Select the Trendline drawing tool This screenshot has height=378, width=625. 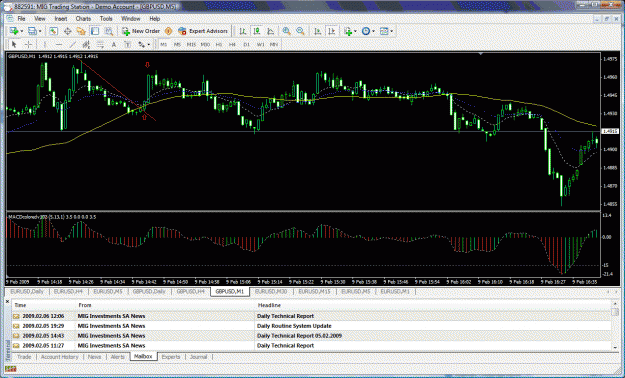coord(73,45)
